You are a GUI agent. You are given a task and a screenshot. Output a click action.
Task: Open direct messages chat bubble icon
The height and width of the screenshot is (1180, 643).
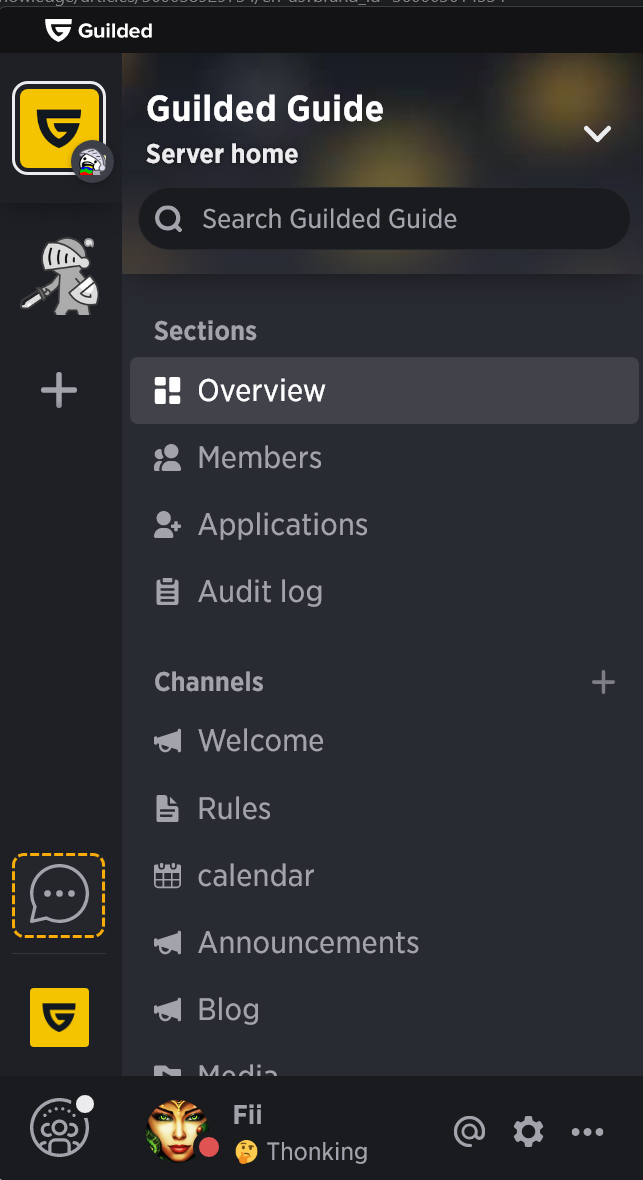(x=59, y=895)
